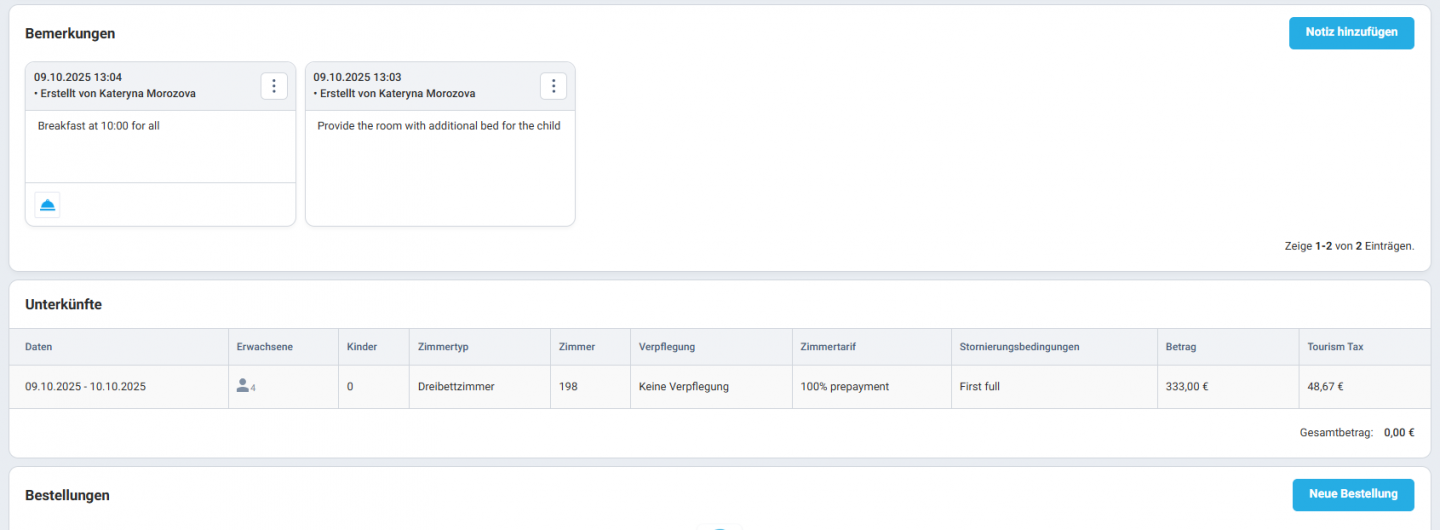Click room number 198 in the table

(x=569, y=387)
